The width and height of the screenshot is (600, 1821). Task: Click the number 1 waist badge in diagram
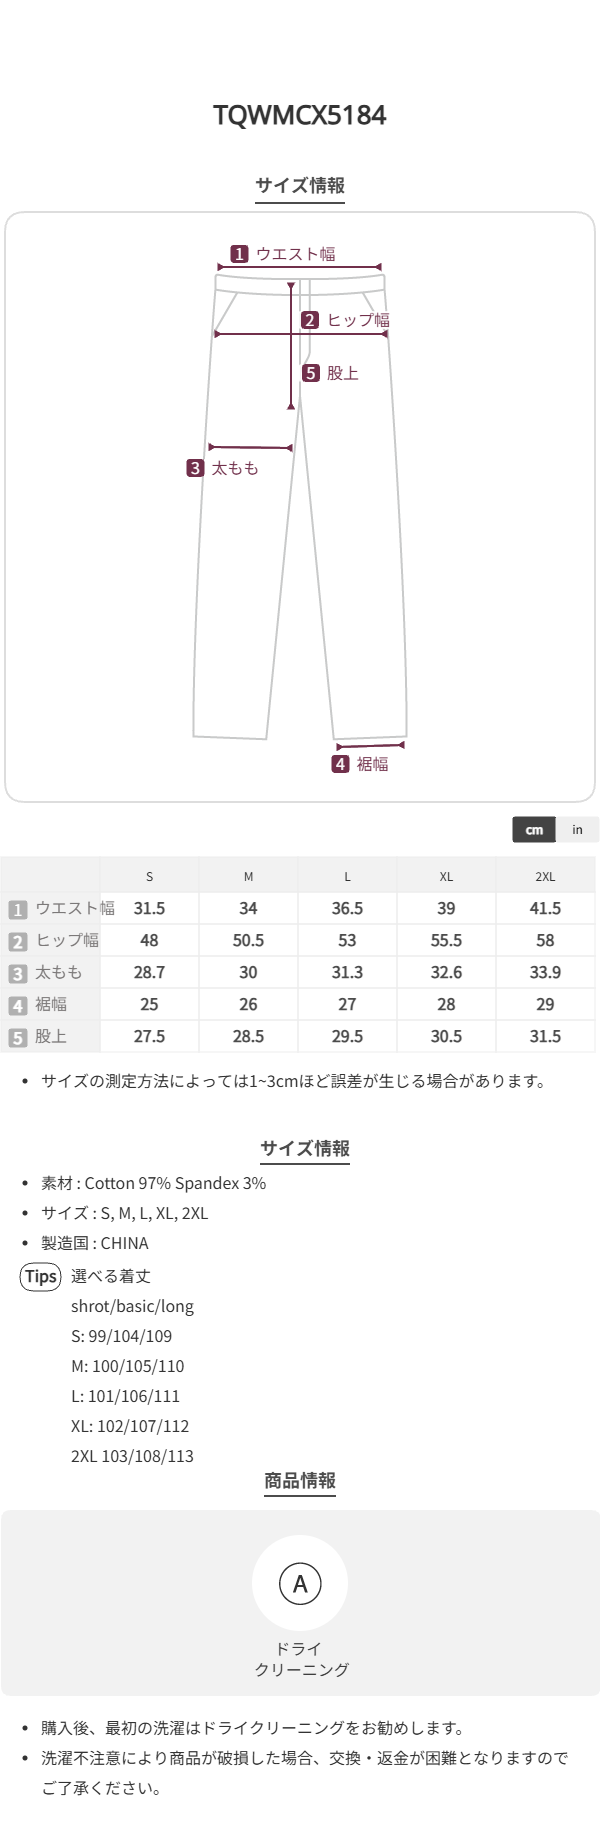tap(239, 254)
